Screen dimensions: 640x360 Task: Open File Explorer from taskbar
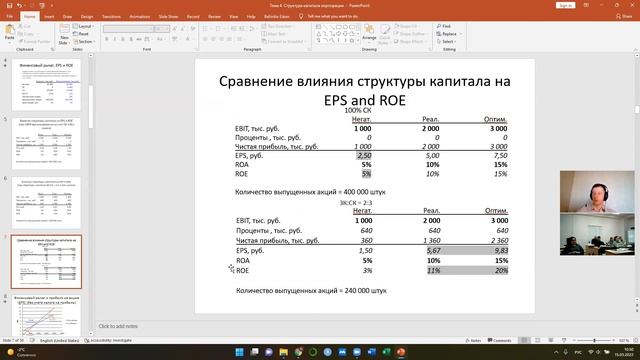[284, 352]
